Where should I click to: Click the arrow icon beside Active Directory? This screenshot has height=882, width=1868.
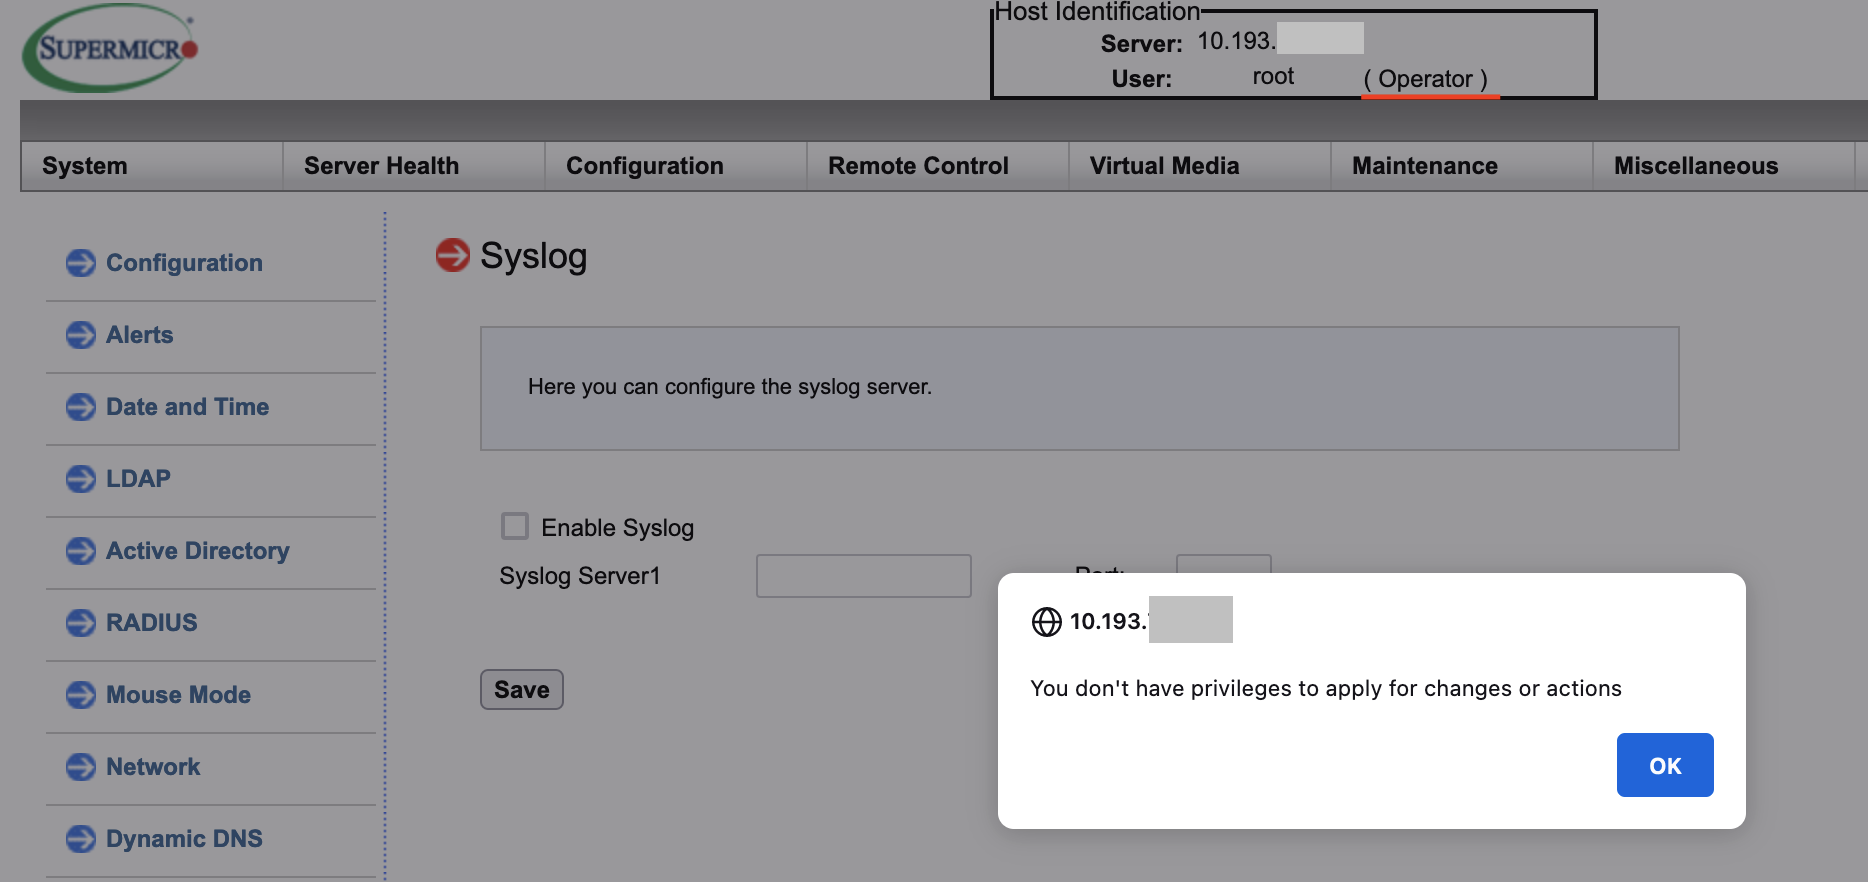click(x=81, y=551)
